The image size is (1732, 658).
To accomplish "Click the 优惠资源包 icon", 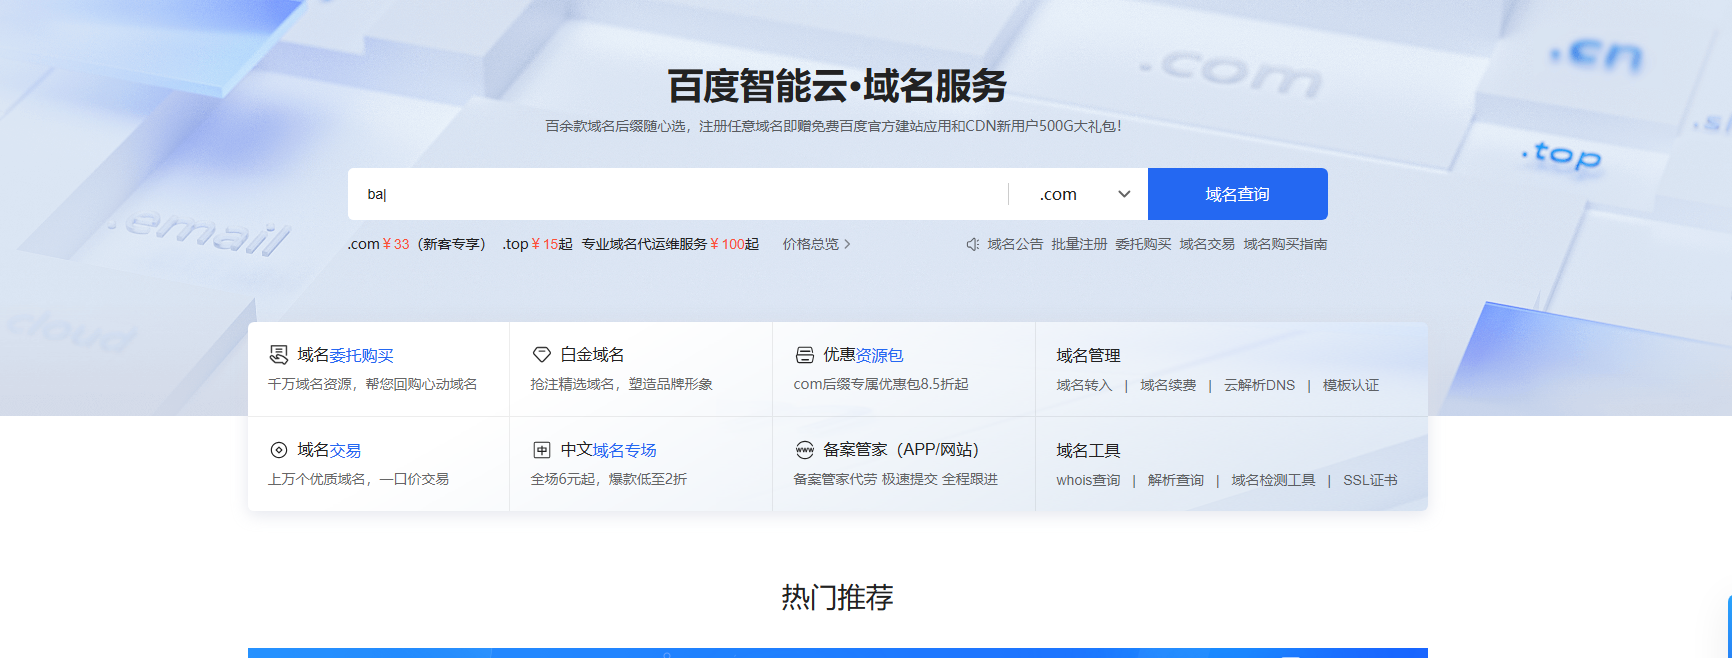I will [x=805, y=355].
